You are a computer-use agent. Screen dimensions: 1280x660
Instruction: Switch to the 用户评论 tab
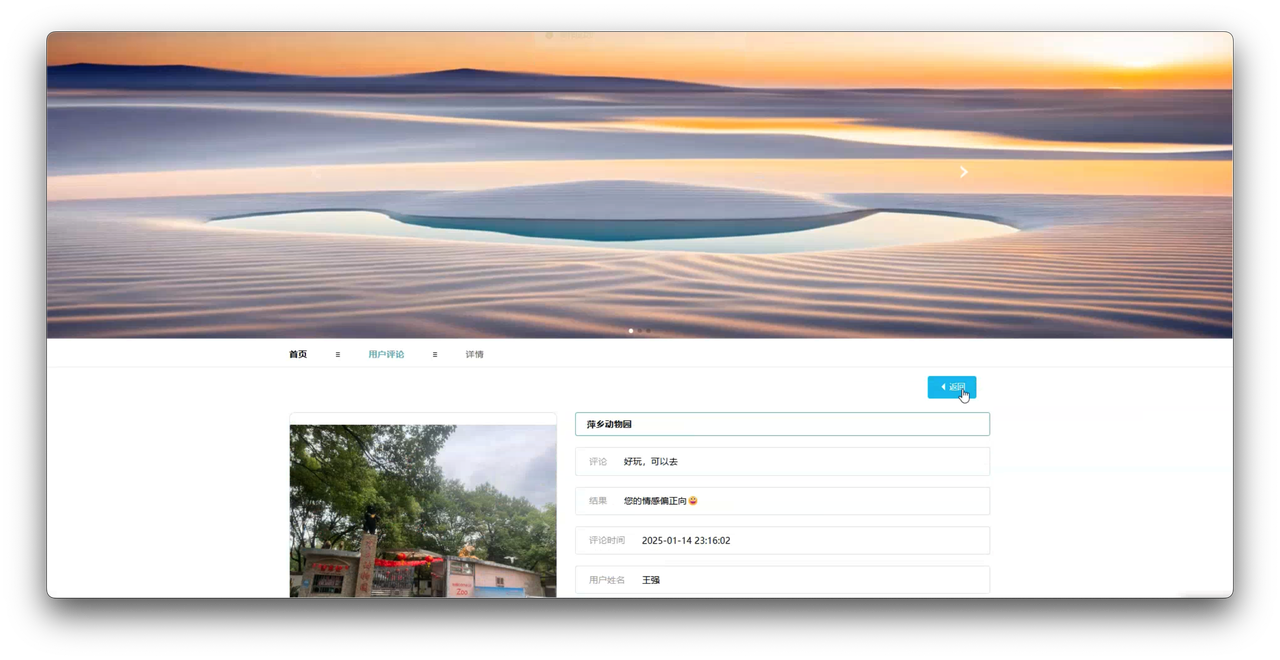coord(386,354)
